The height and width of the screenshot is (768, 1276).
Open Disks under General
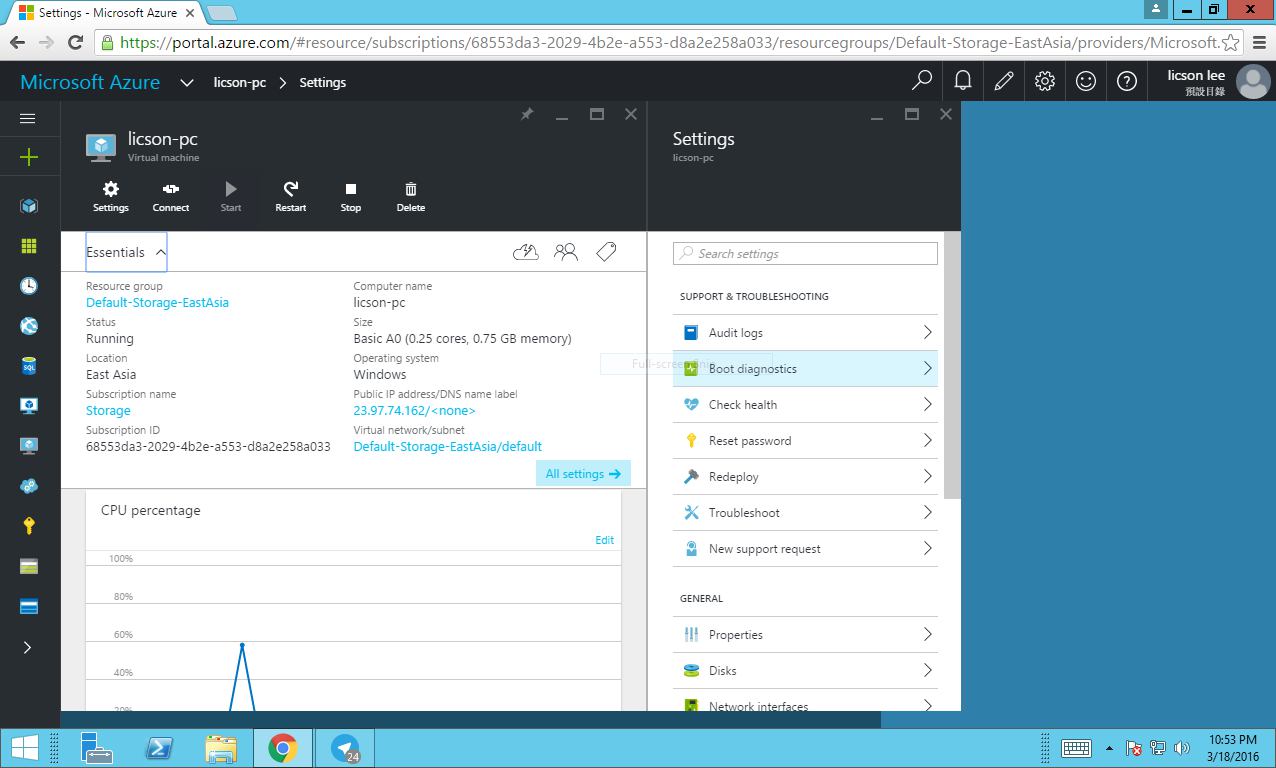(x=805, y=670)
